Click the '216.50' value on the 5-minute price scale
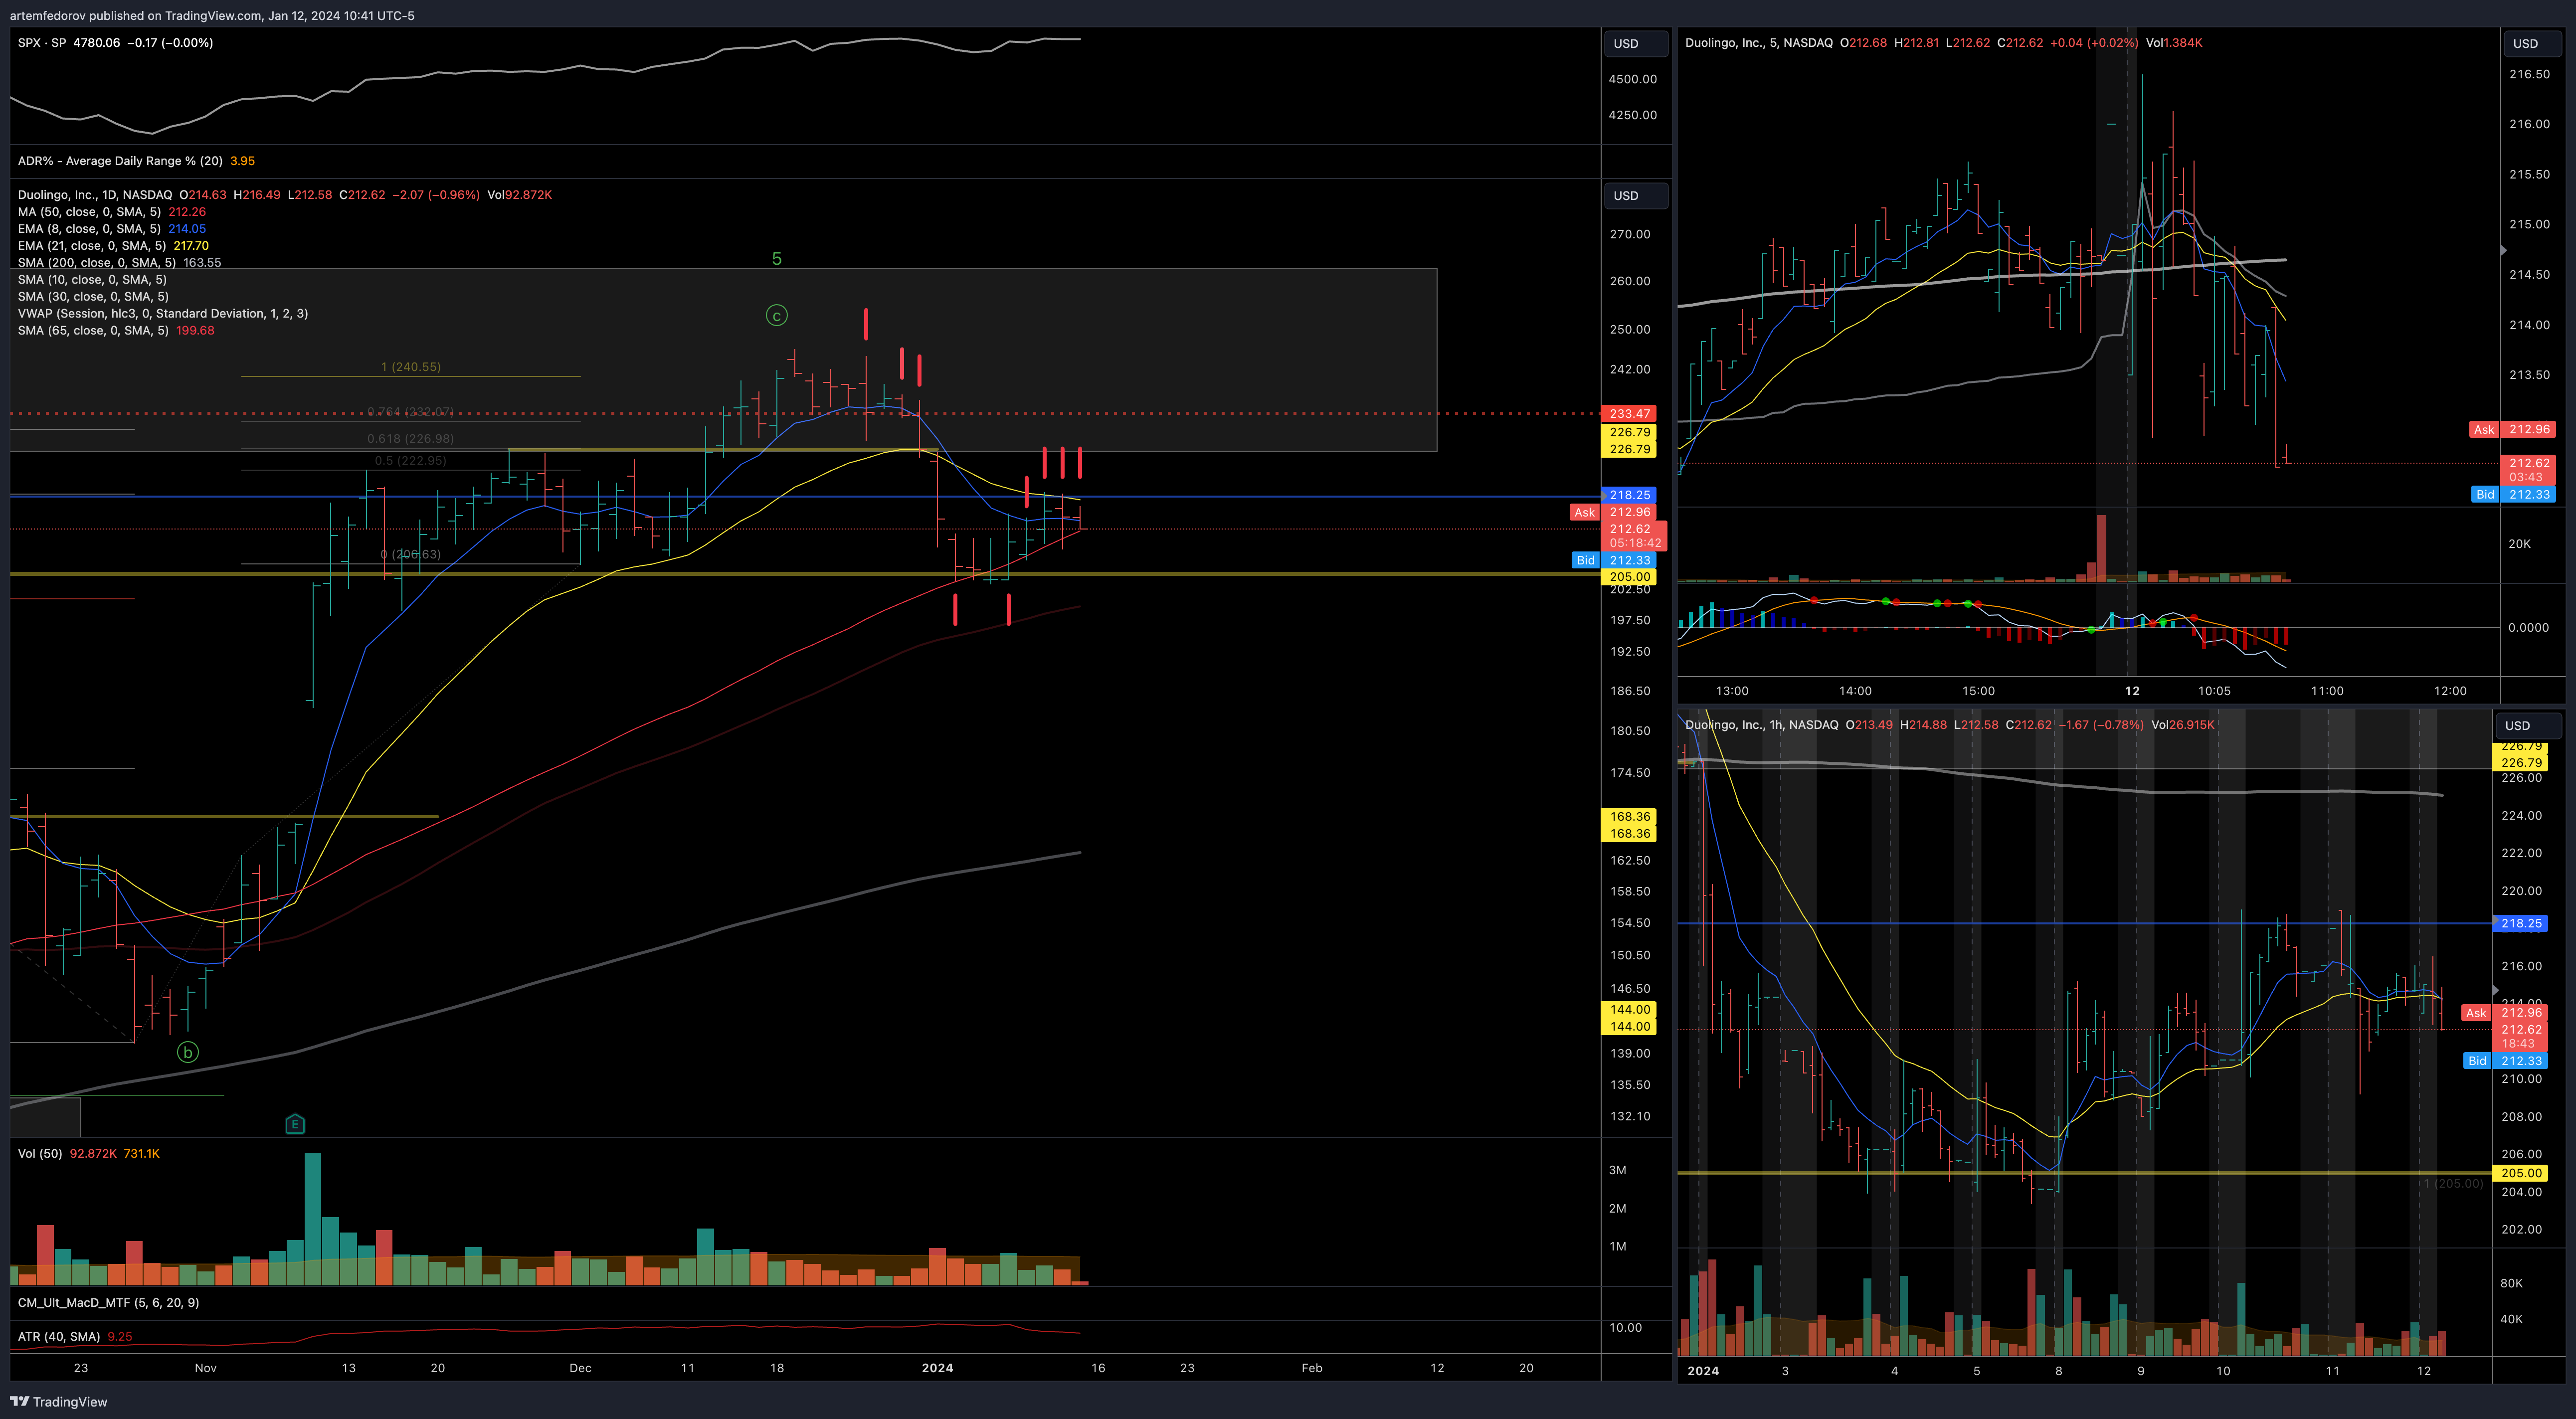Image resolution: width=2576 pixels, height=1419 pixels. pos(2529,75)
